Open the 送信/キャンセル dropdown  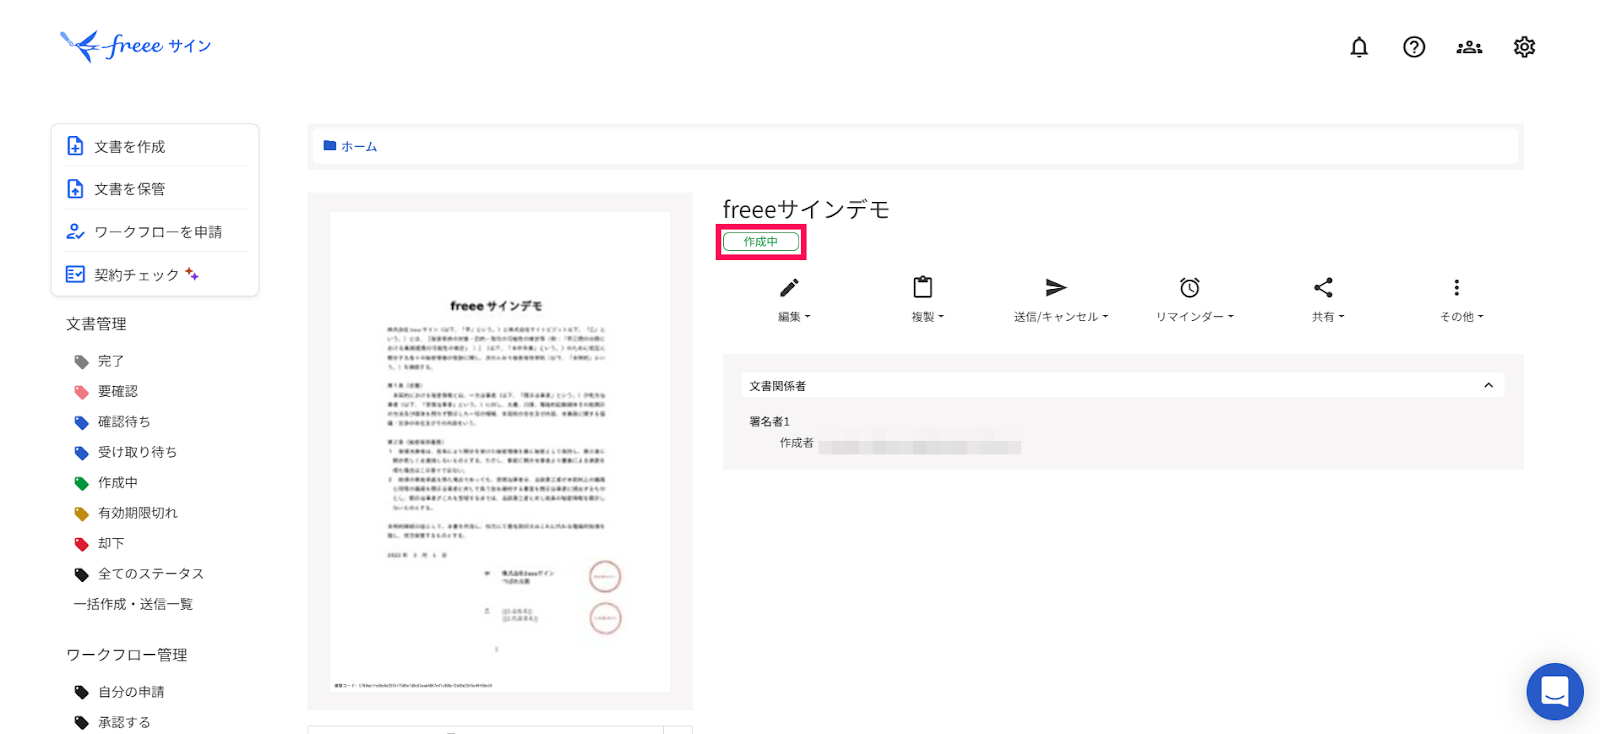1061,317
